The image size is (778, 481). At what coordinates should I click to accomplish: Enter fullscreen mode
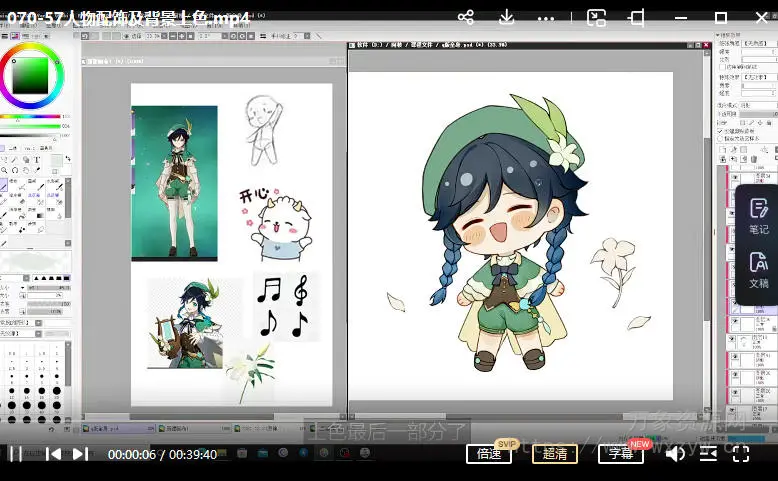click(x=740, y=454)
